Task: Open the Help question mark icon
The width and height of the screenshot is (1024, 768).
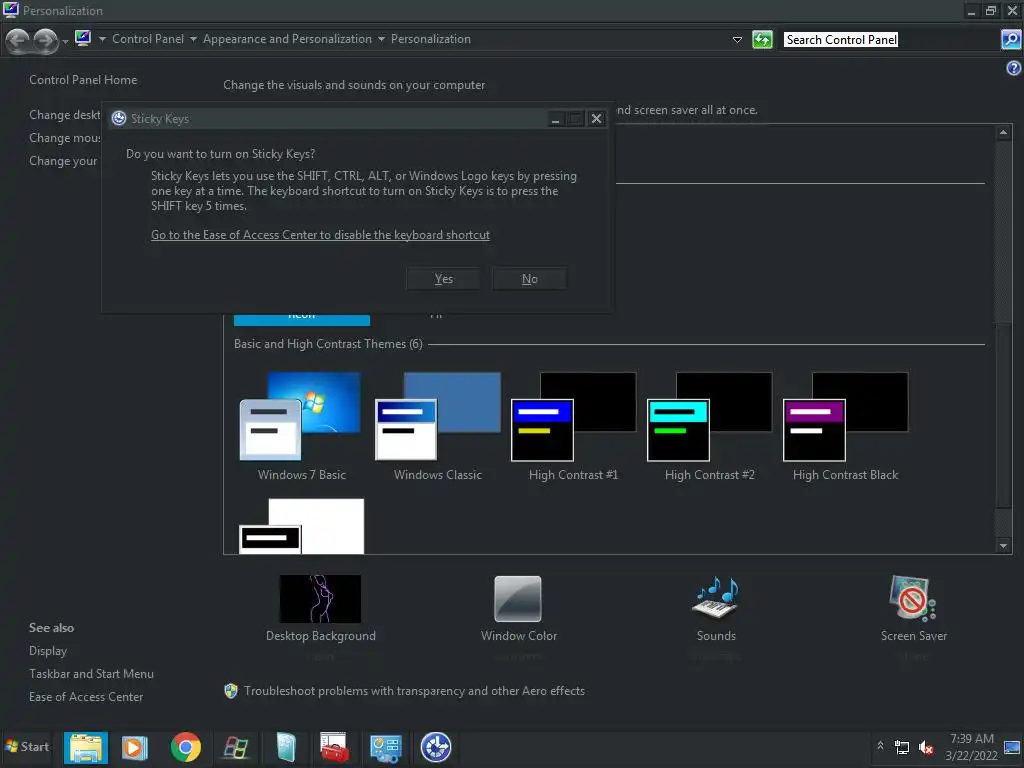Action: tap(1014, 68)
